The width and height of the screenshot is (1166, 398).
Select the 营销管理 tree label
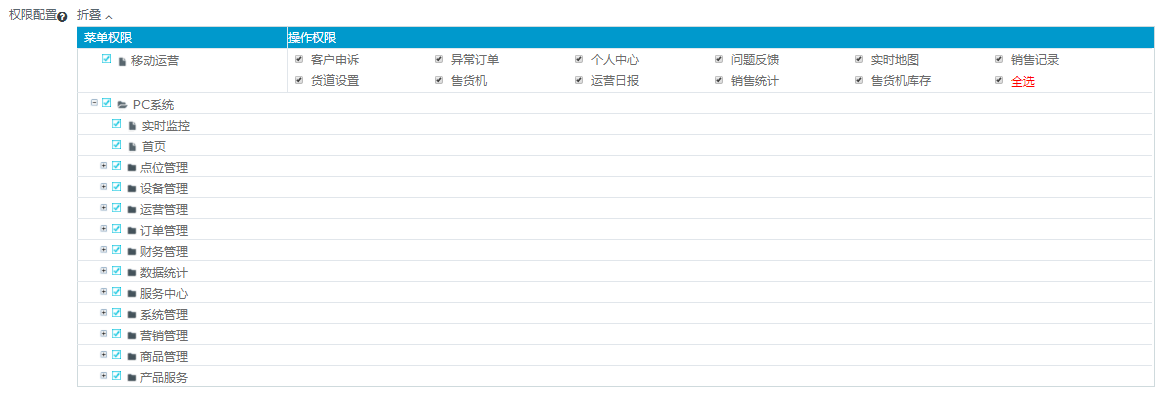(164, 336)
